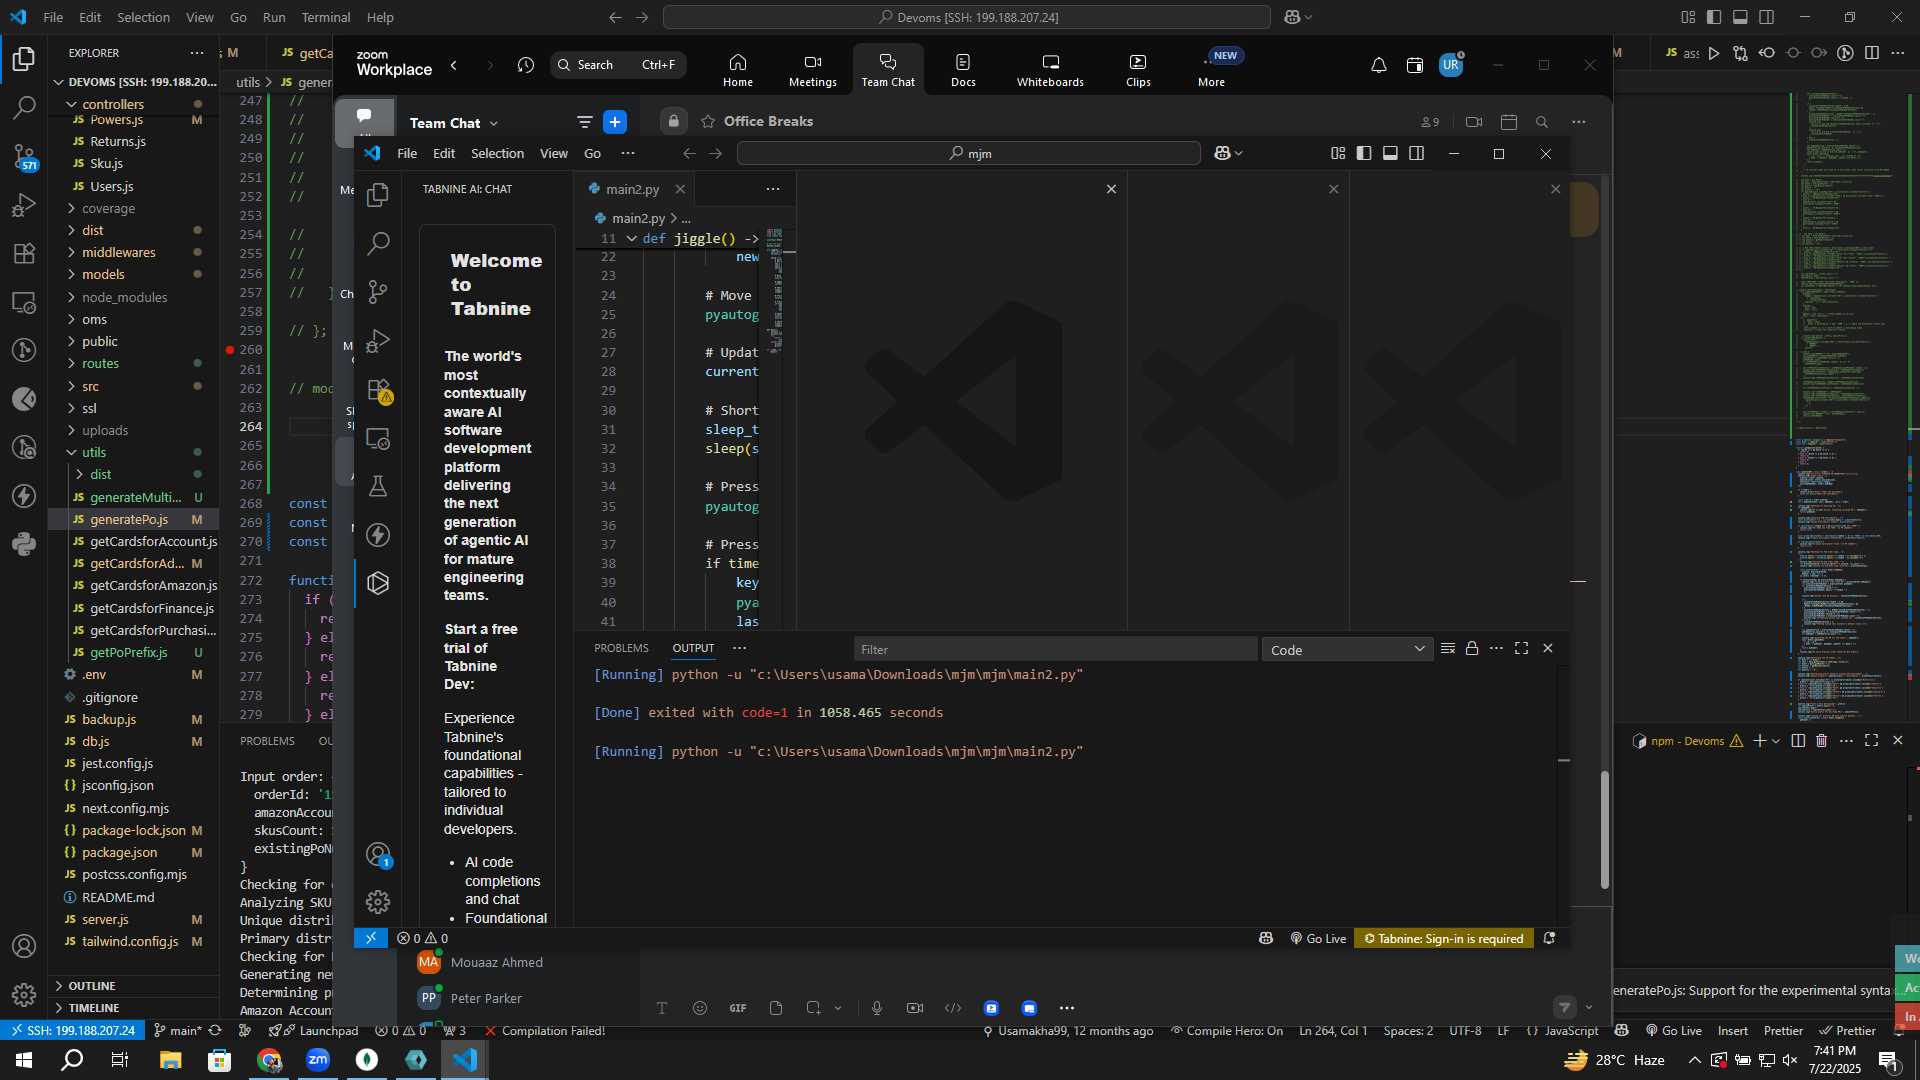Open the Peter Parker chat
Image resolution: width=1920 pixels, height=1080 pixels.
(486, 998)
